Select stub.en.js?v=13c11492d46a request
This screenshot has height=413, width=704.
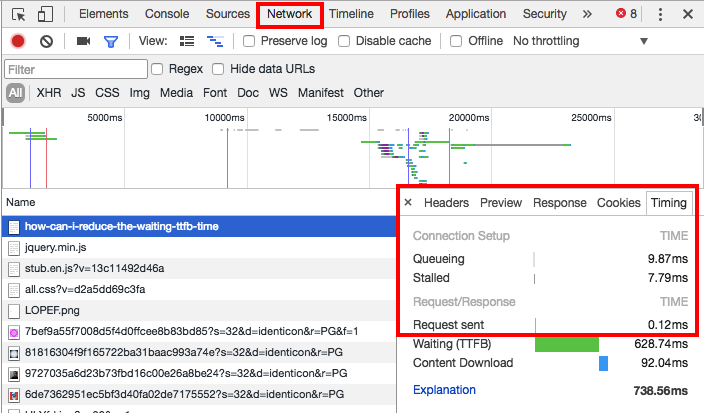coord(199,268)
